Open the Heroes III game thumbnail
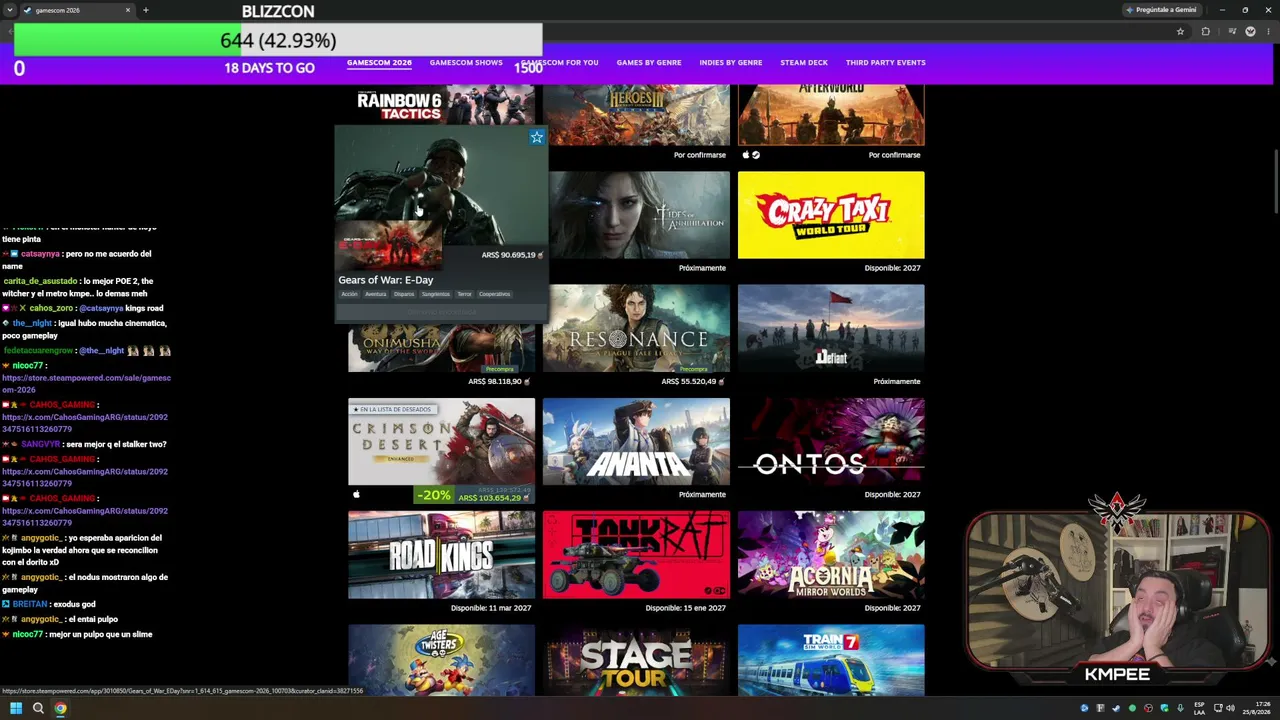This screenshot has height=720, width=1280. (636, 115)
